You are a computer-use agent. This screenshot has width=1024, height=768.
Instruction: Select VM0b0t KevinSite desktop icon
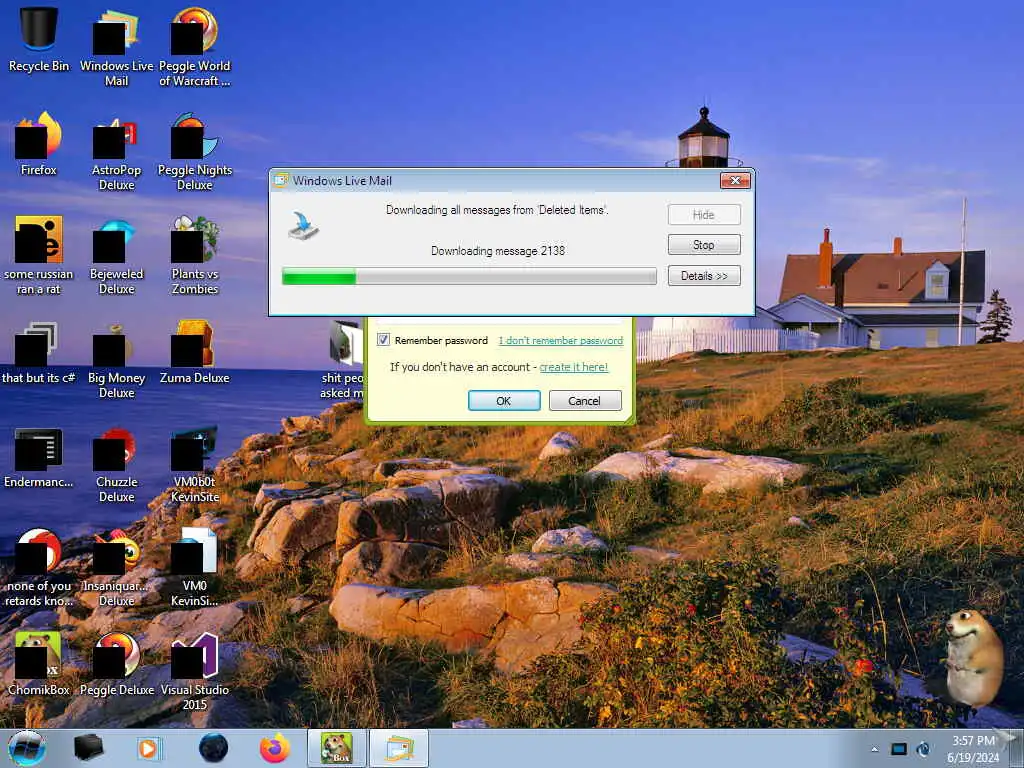pos(195,462)
